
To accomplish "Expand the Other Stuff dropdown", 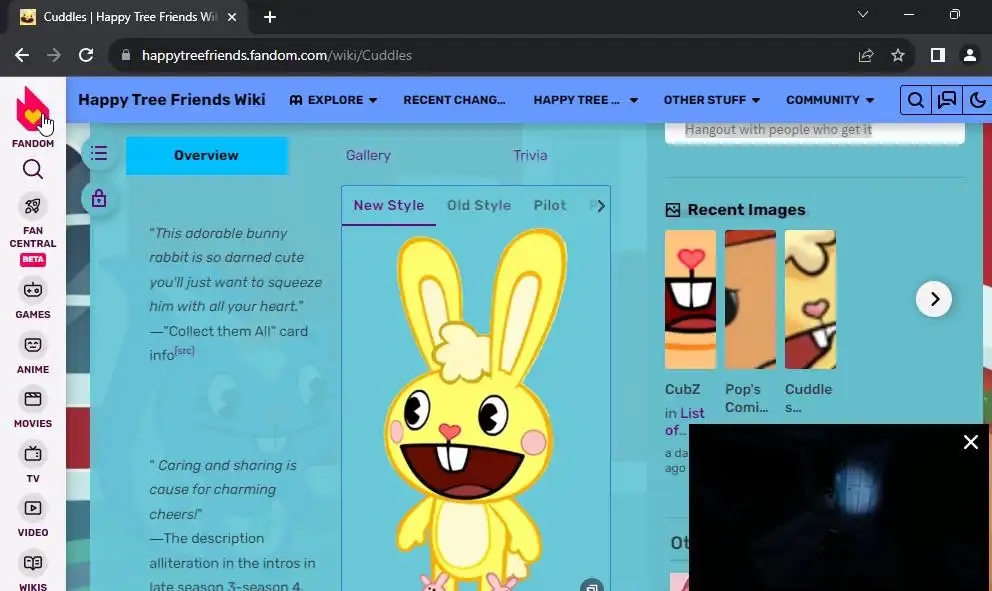I will pyautogui.click(x=712, y=100).
